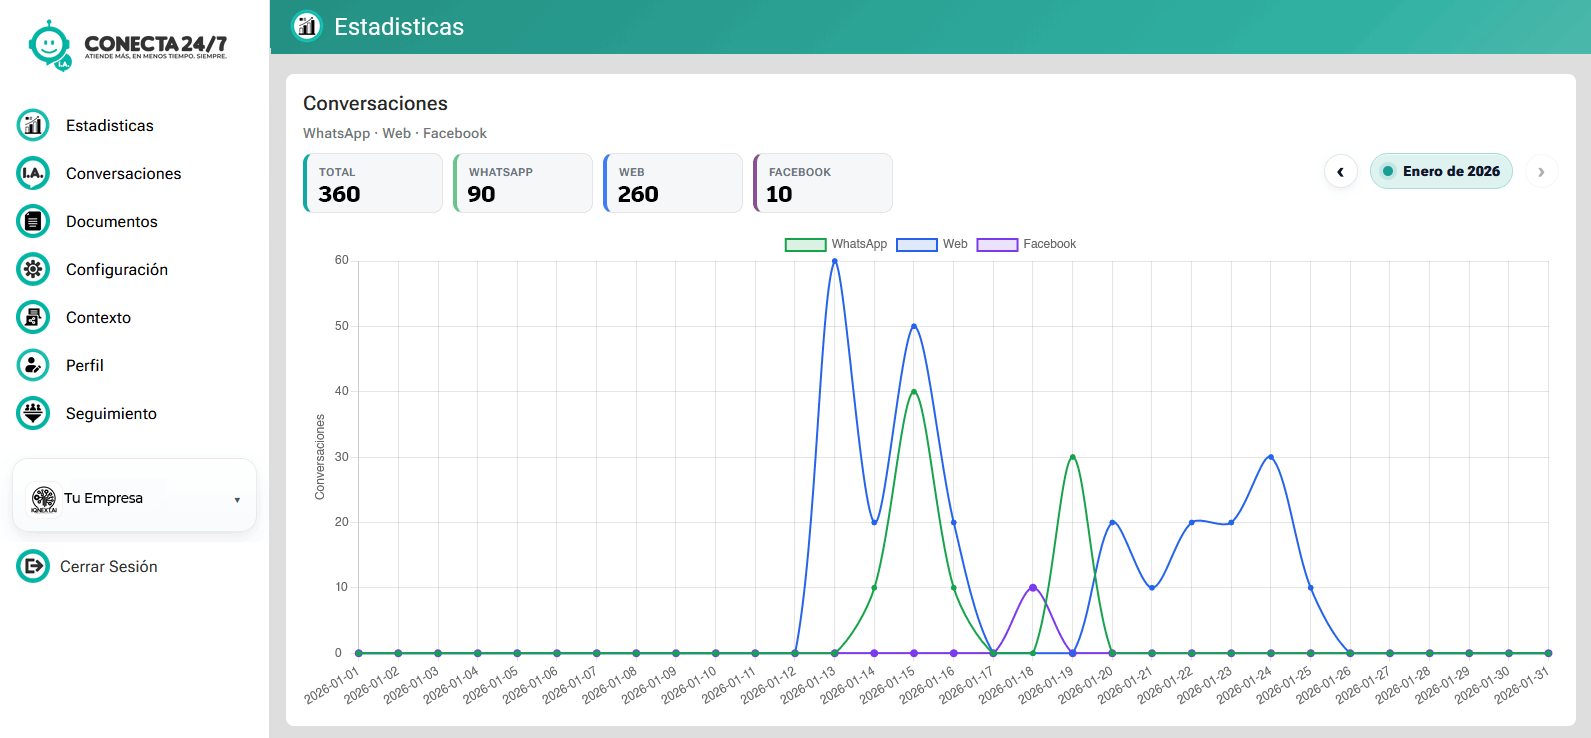Image resolution: width=1591 pixels, height=738 pixels.
Task: Click the Documentos sidebar icon
Action: tap(33, 221)
